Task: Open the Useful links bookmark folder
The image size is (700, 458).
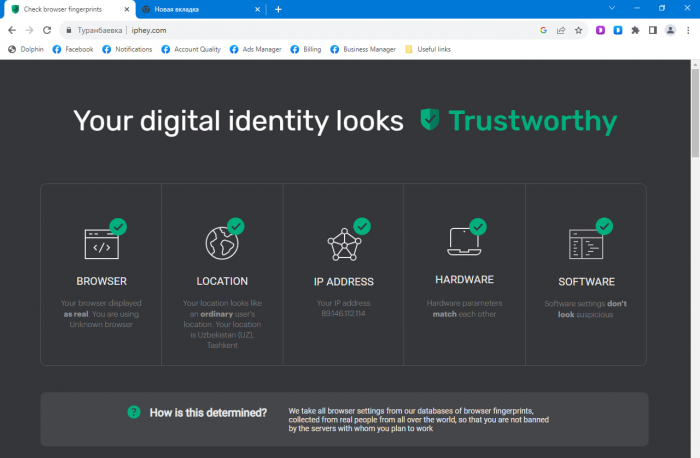Action: [x=428, y=49]
